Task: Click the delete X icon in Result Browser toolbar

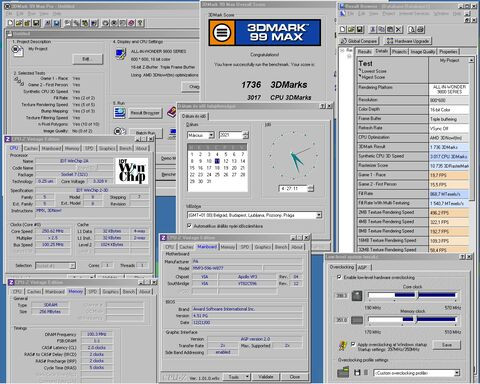Action: [x=399, y=30]
